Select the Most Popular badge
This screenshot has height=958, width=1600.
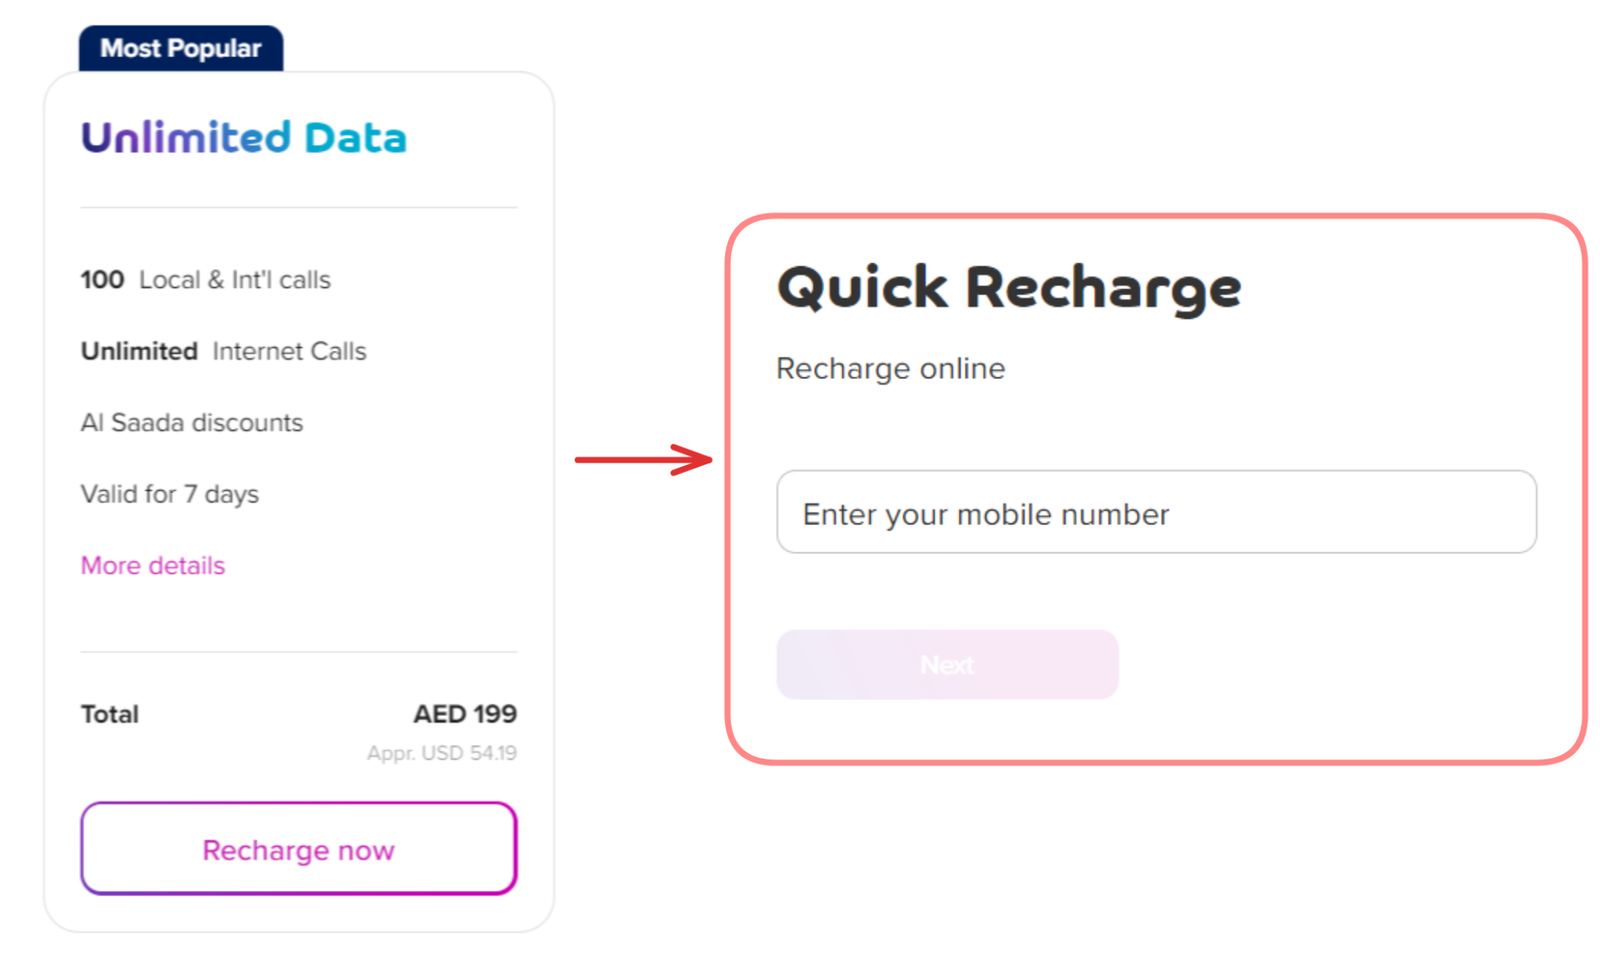tap(181, 47)
